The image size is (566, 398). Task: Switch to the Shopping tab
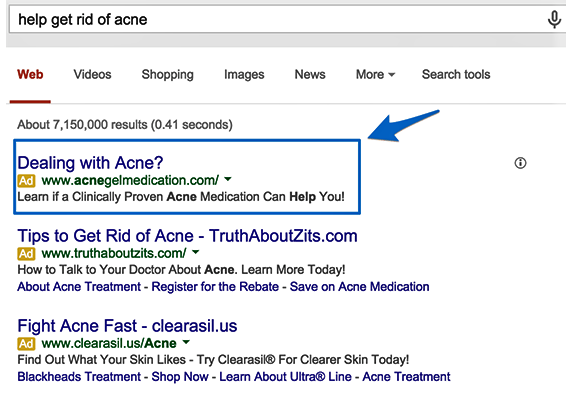point(167,75)
